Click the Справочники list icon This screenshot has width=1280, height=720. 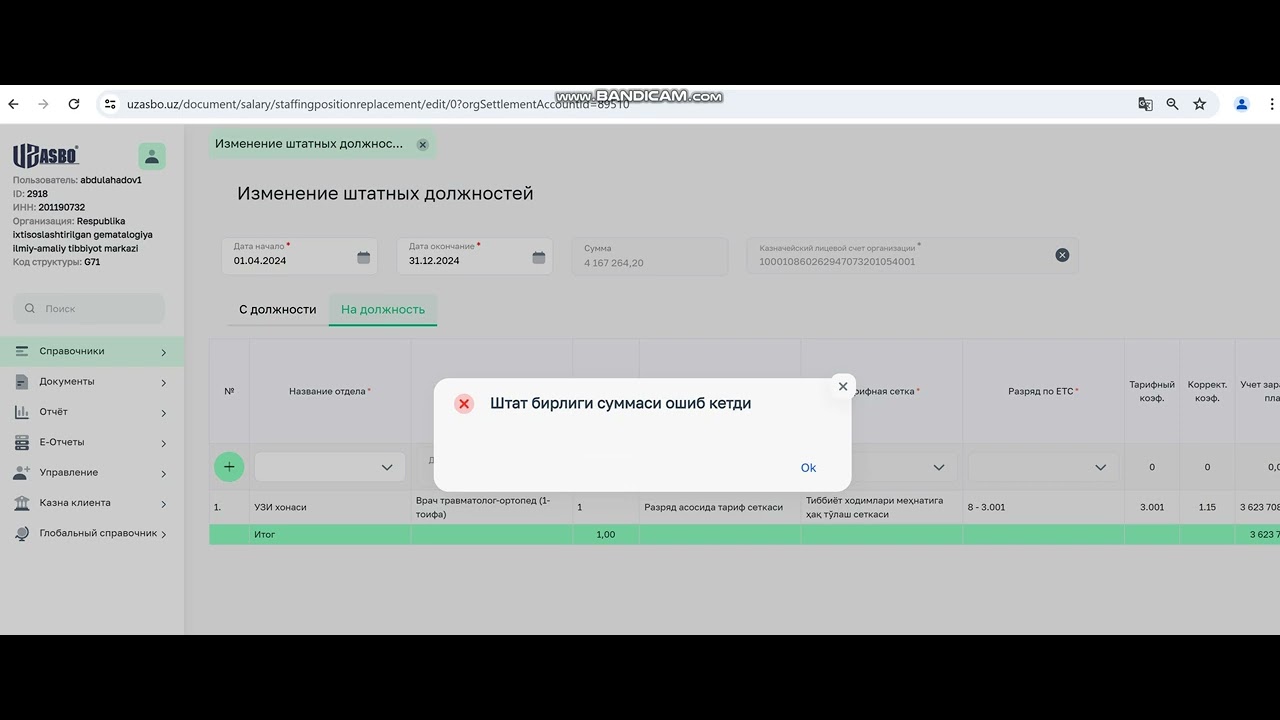tap(21, 351)
